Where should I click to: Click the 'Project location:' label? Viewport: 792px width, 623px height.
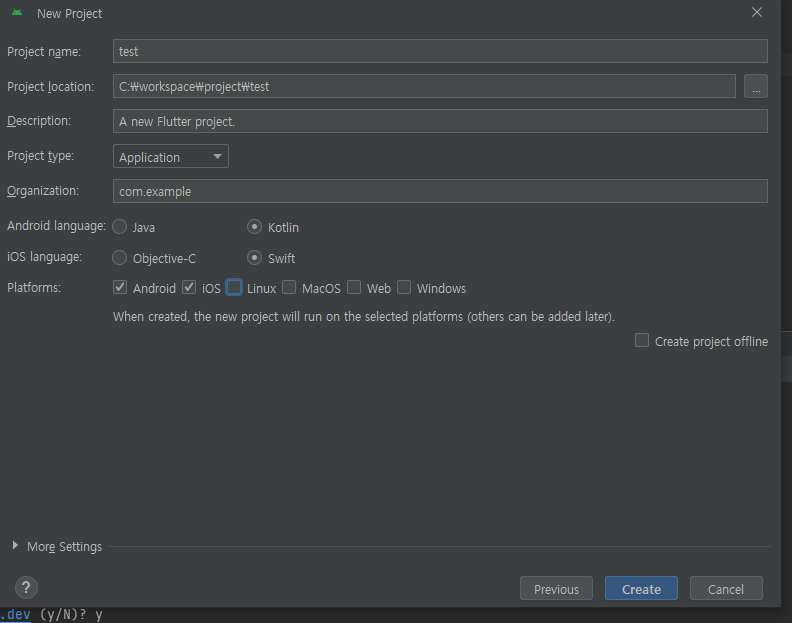tap(51, 86)
